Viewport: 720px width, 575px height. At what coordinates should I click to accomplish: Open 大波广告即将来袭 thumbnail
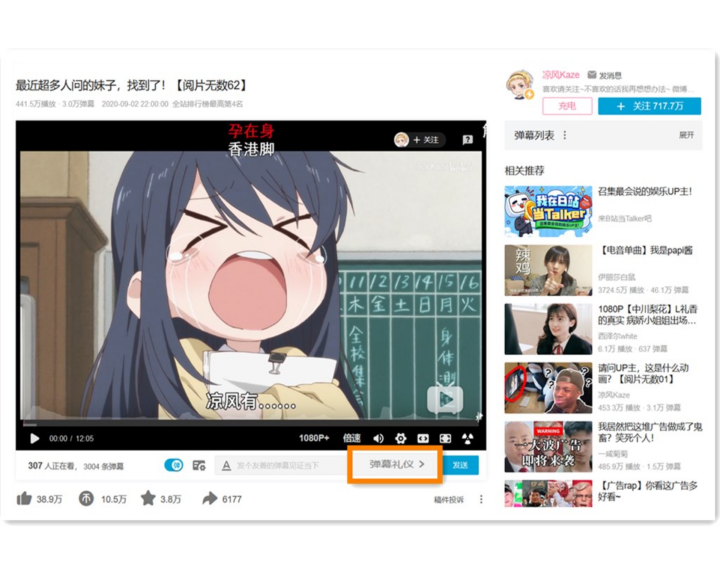(x=548, y=446)
